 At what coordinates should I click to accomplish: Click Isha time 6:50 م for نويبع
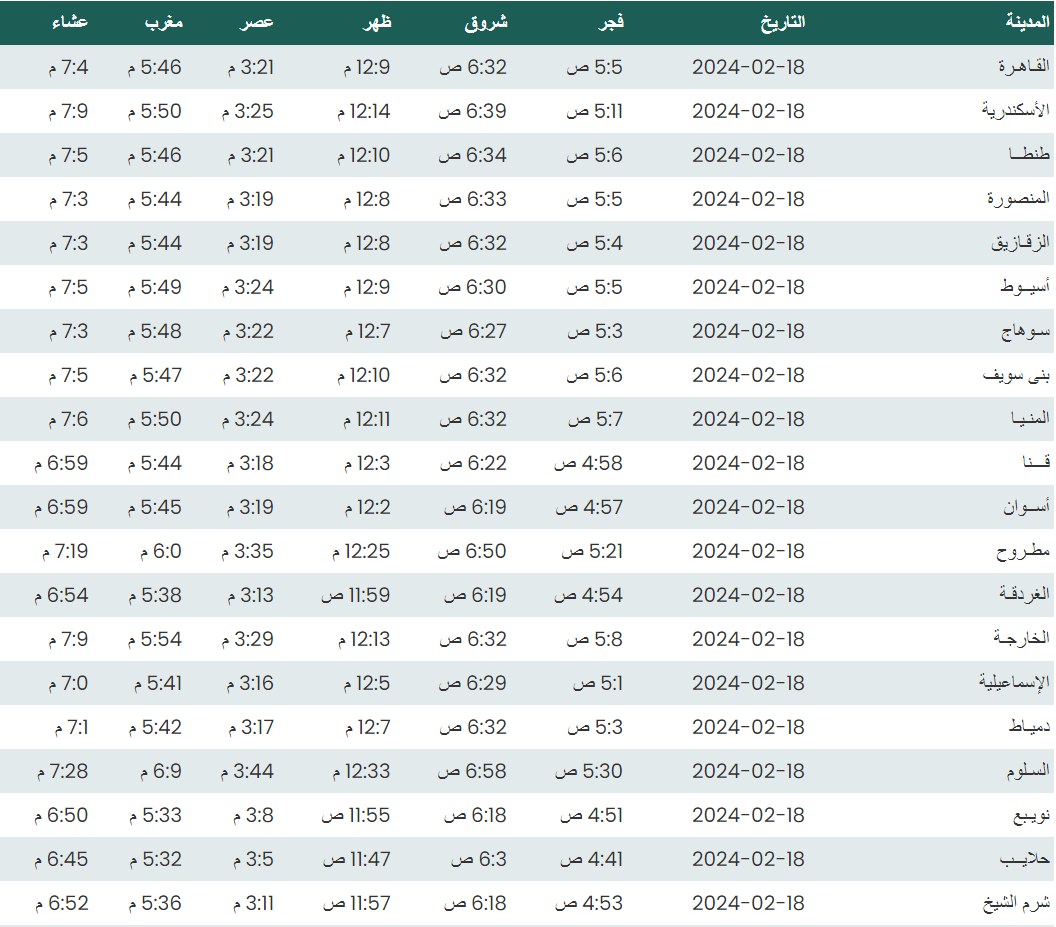tap(61, 815)
